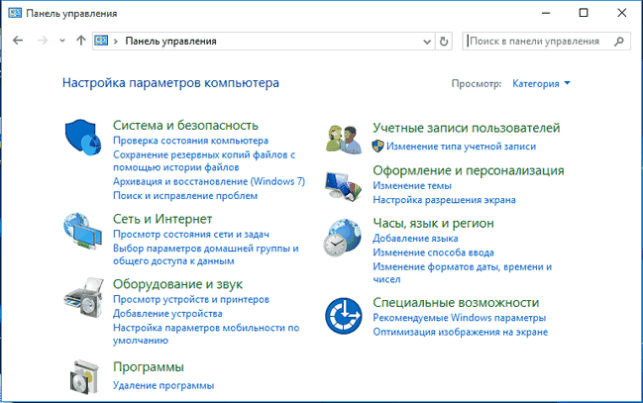Open Сохранение резервных копий файлов link

204,161
